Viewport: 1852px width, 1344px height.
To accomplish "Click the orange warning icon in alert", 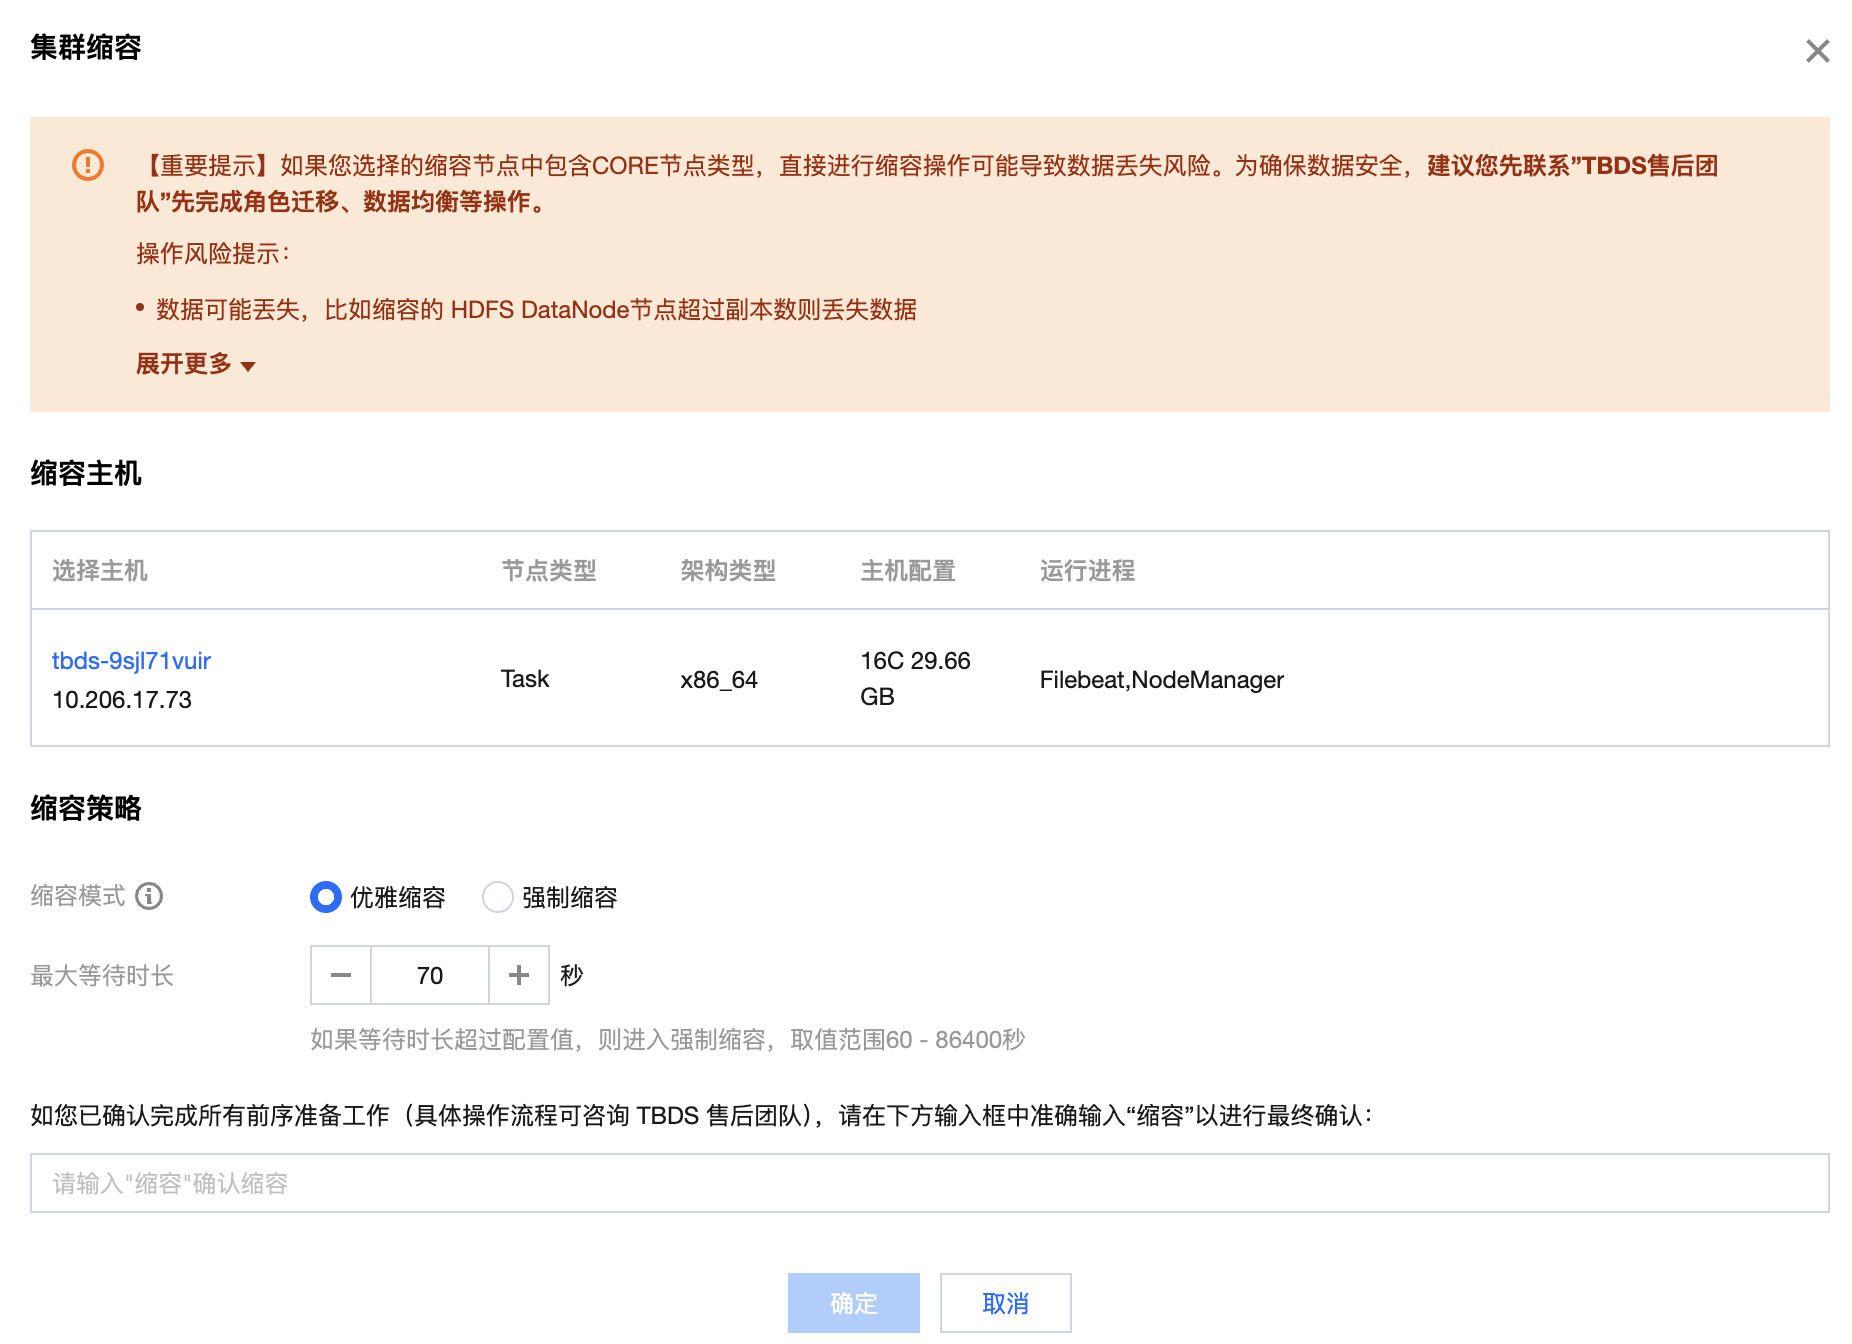I will [88, 165].
